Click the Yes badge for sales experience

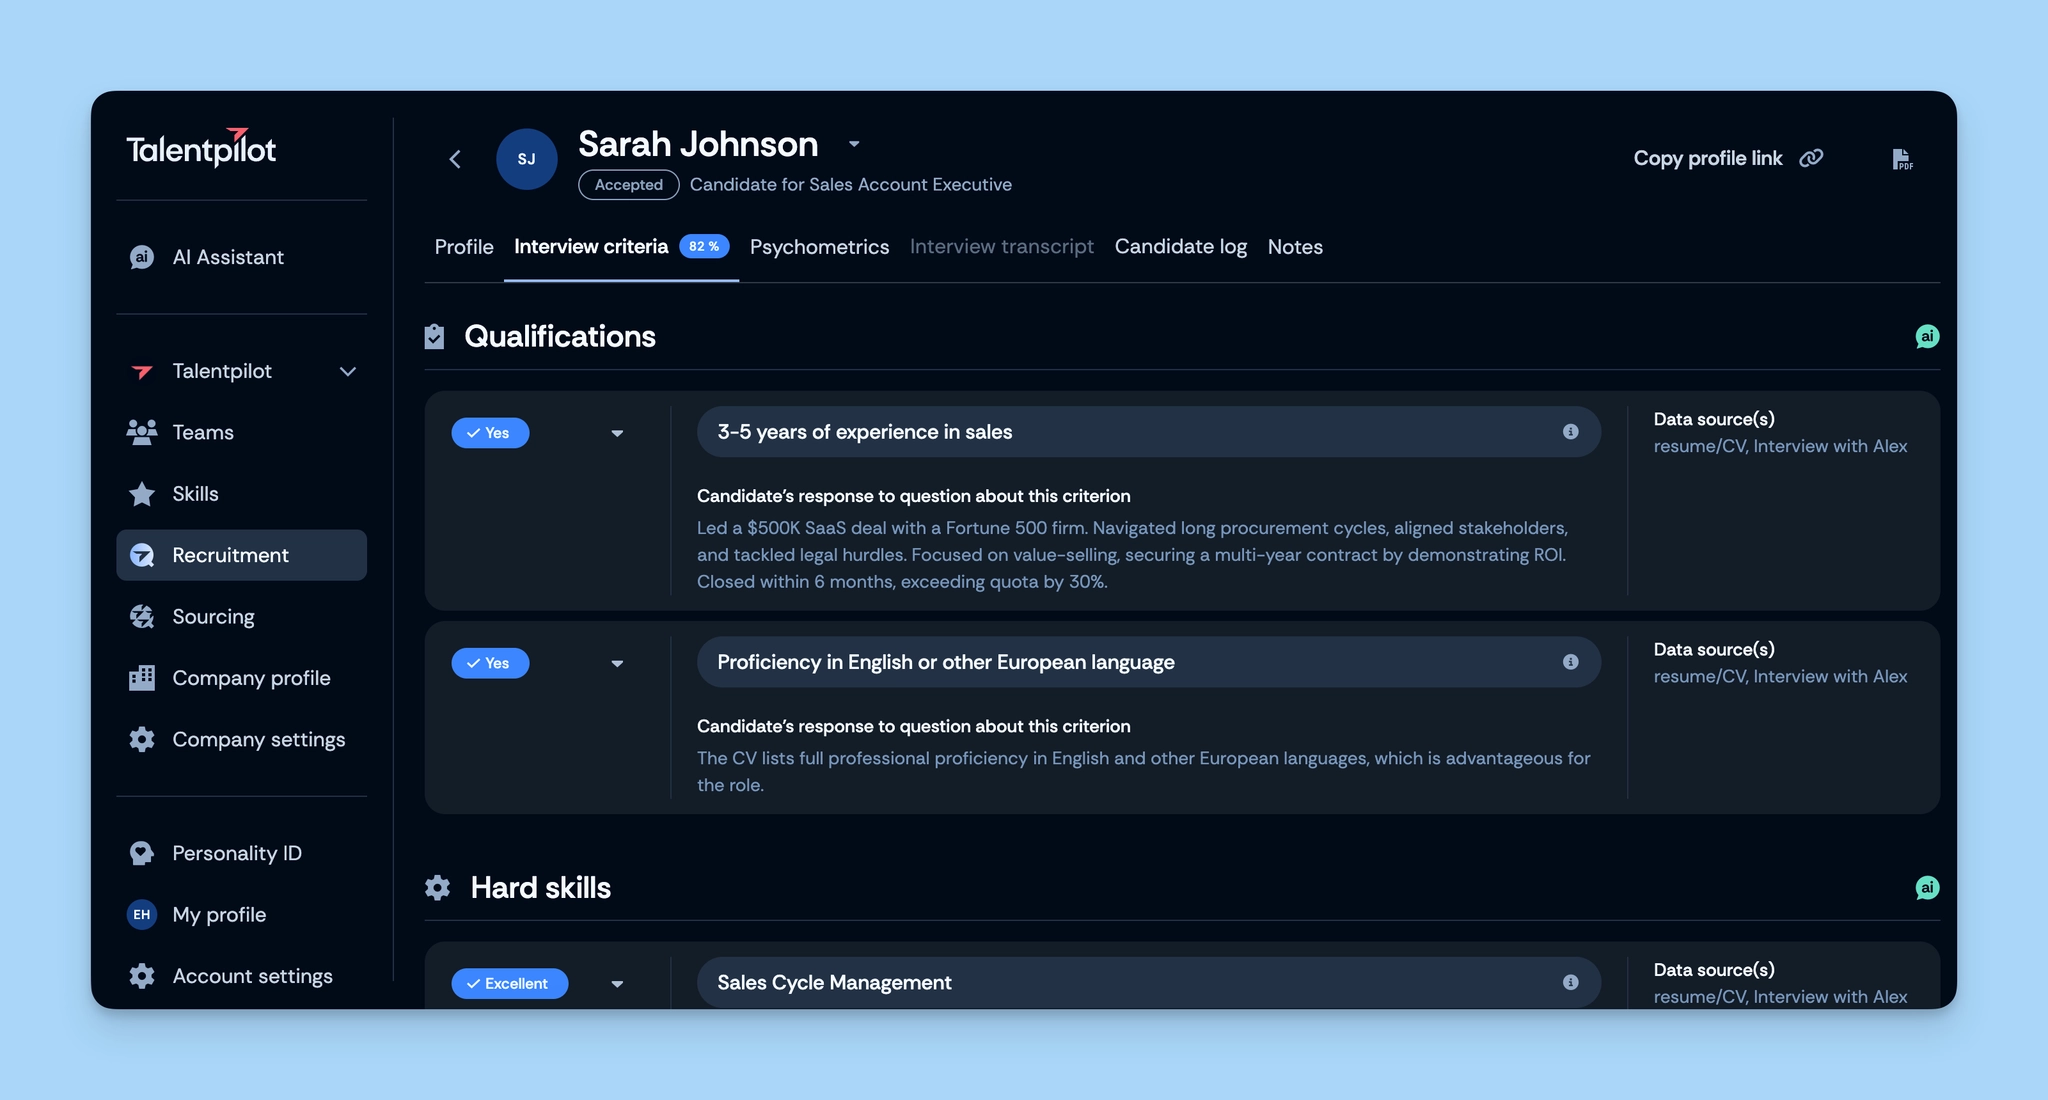point(489,433)
